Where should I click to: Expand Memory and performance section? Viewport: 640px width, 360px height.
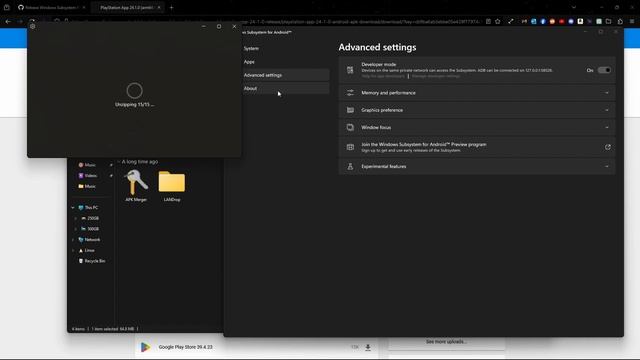pos(477,93)
